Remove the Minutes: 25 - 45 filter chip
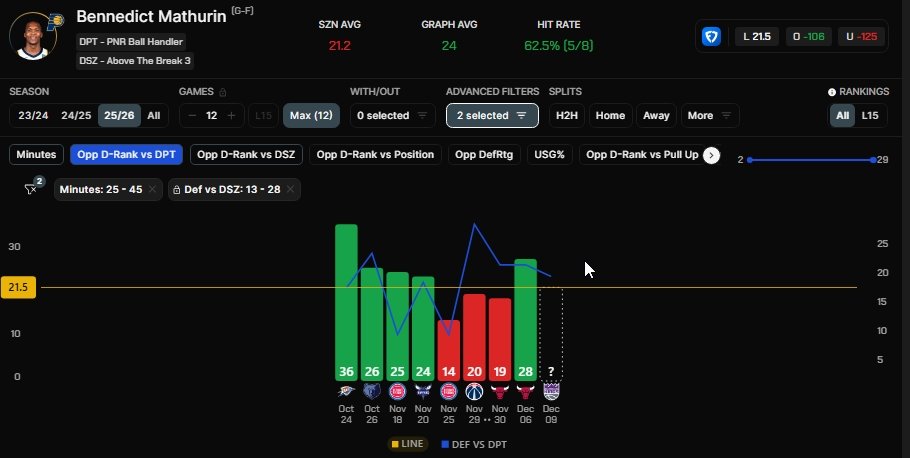This screenshot has width=910, height=458. [152, 189]
